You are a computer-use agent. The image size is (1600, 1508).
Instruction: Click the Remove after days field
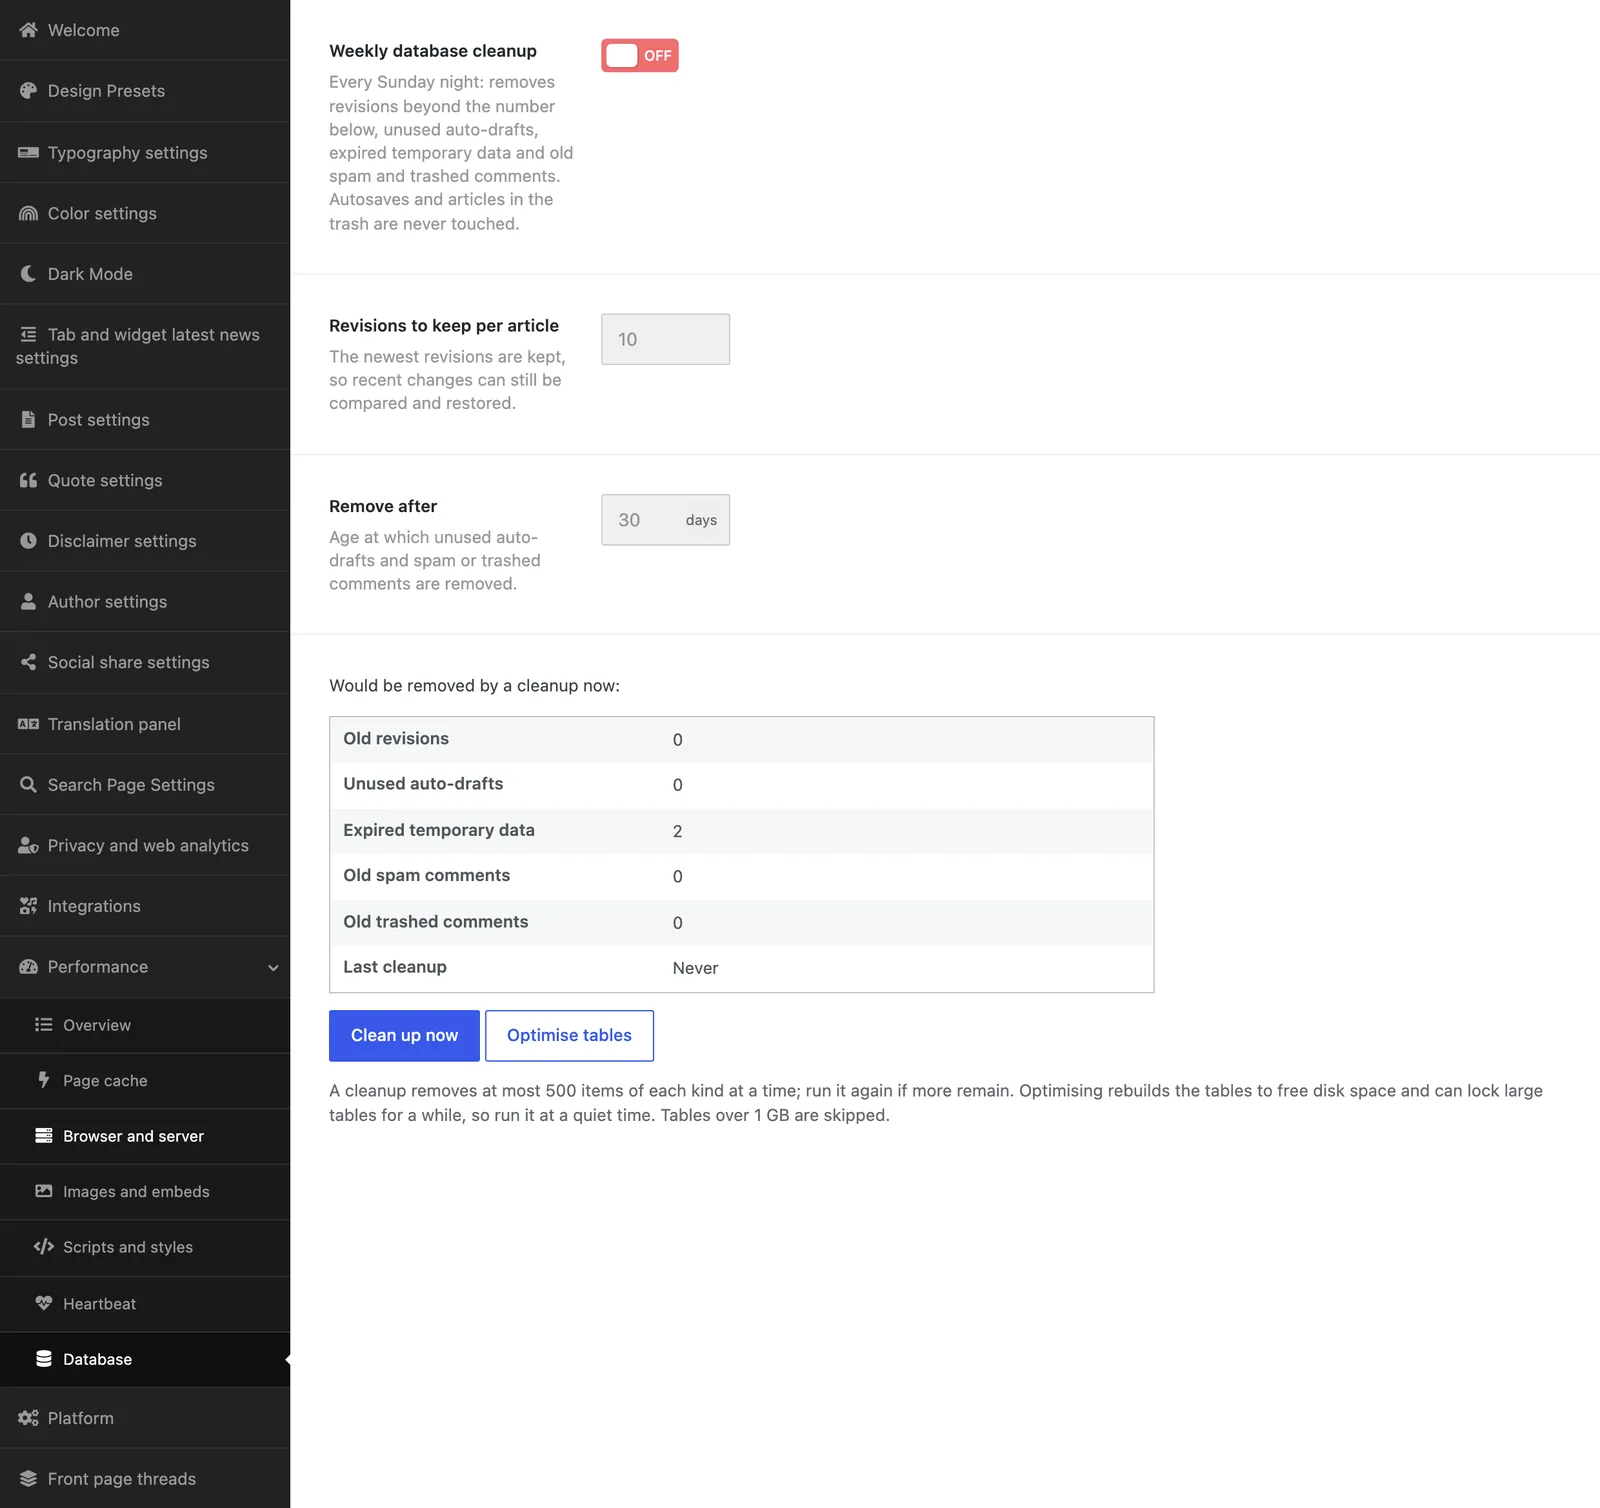665,520
